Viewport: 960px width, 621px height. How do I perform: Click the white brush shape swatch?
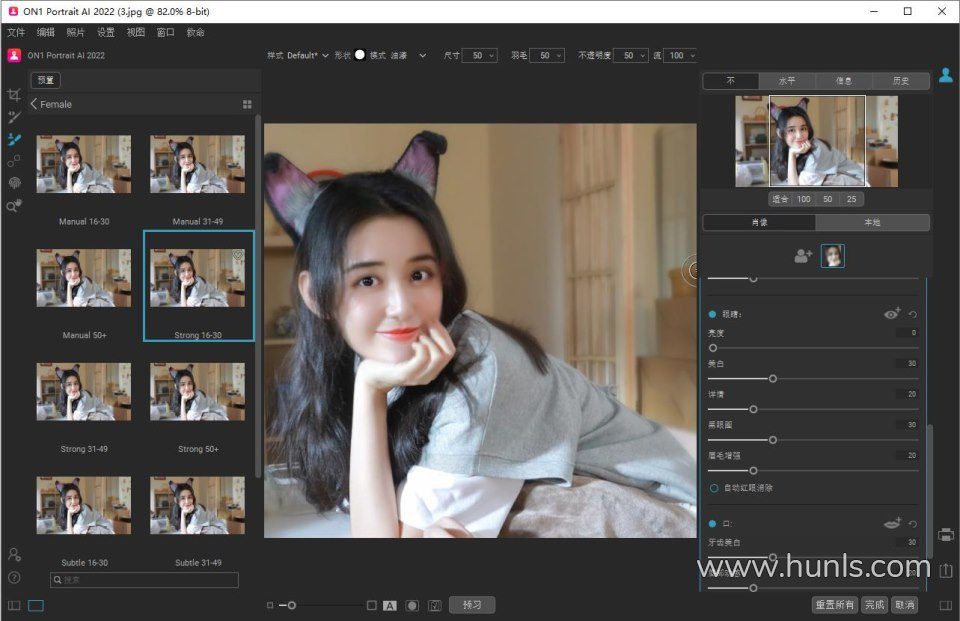pos(360,55)
